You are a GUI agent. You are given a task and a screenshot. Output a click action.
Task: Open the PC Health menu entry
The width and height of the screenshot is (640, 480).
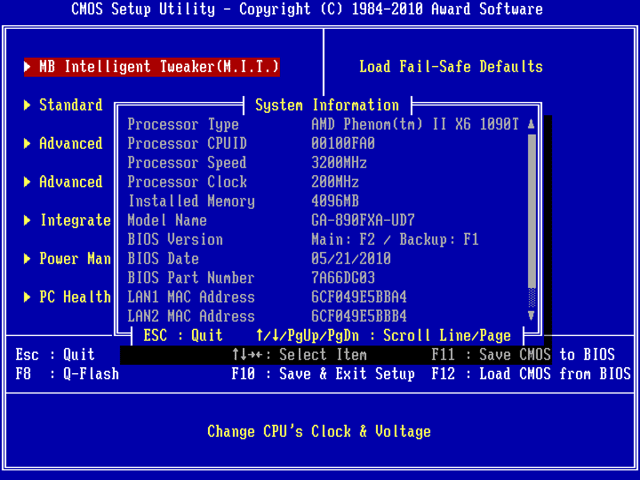pos(75,297)
